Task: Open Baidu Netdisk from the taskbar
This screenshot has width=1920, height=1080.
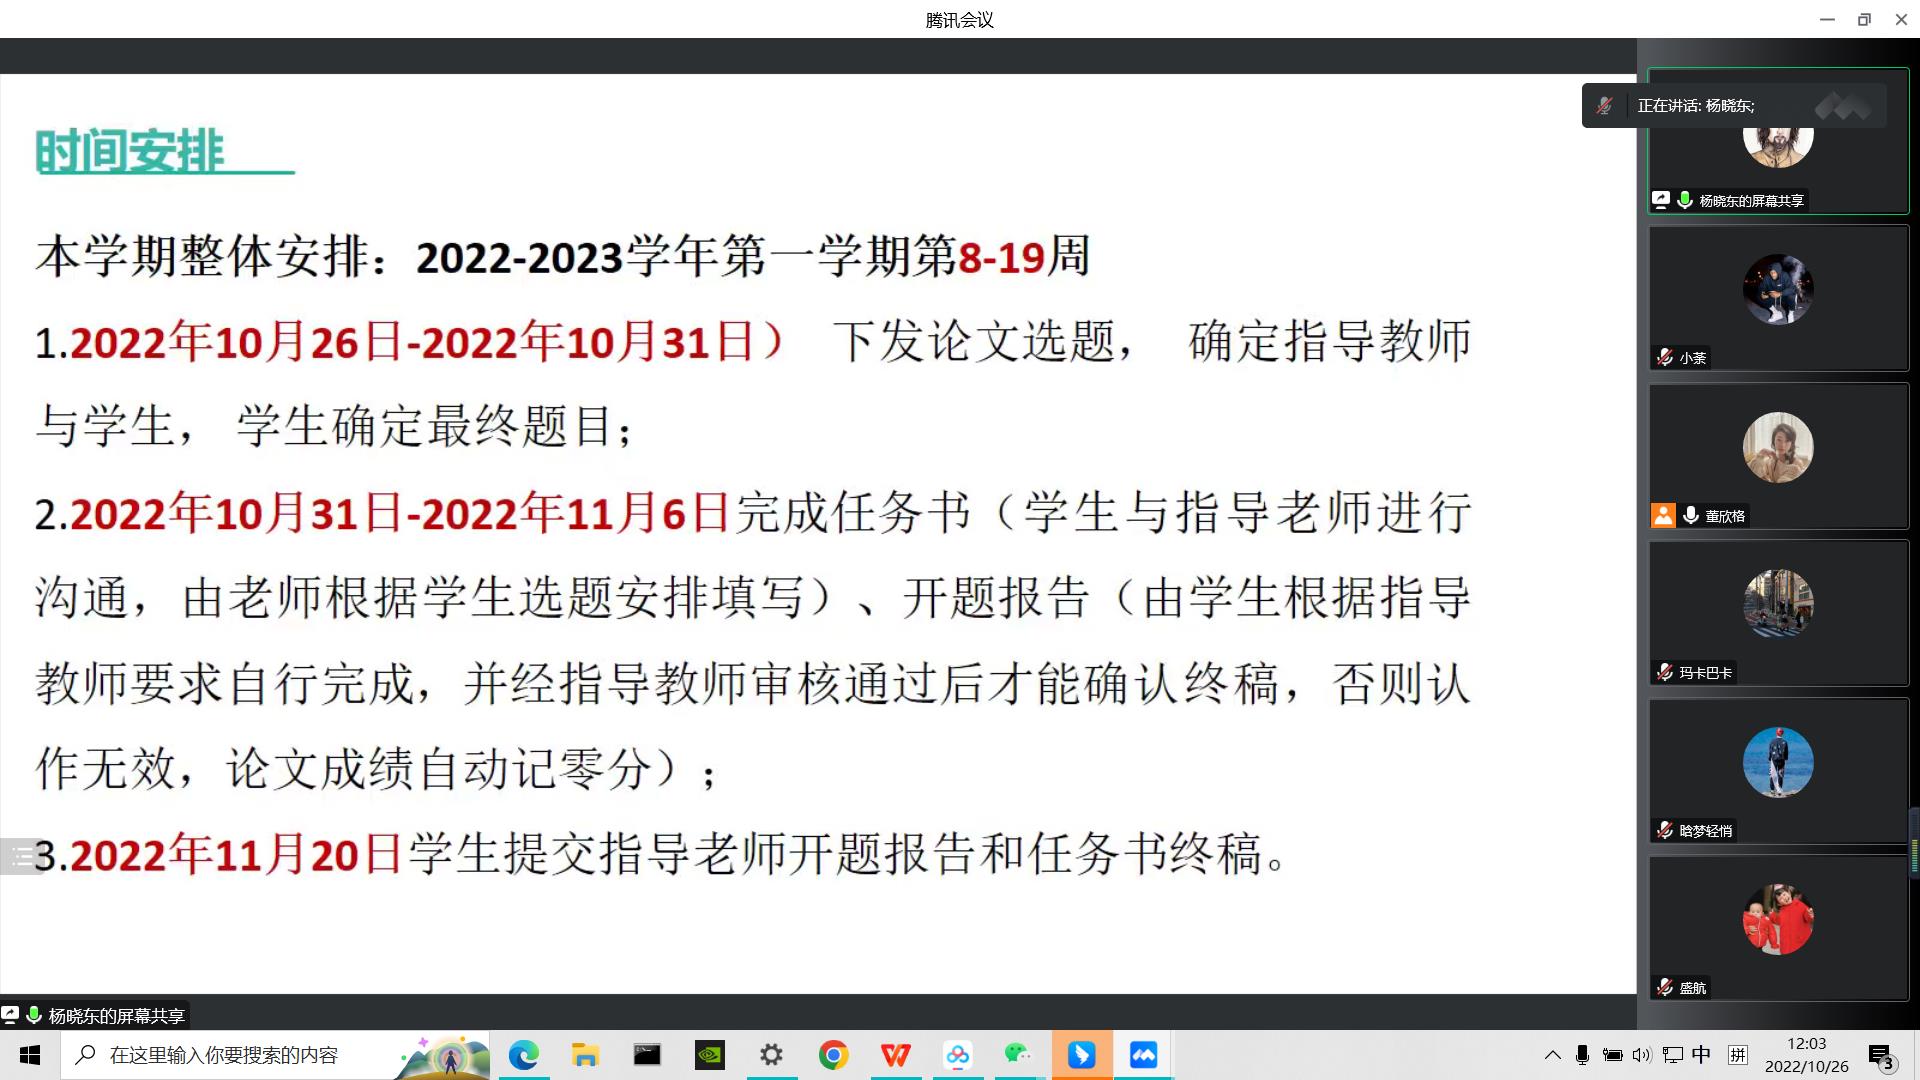Action: (x=957, y=1055)
